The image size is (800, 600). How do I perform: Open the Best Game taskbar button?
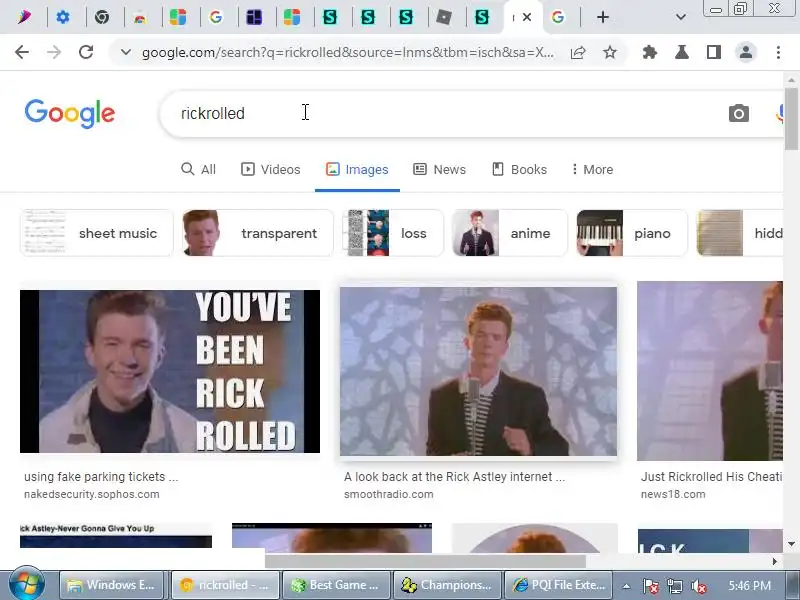click(336, 585)
